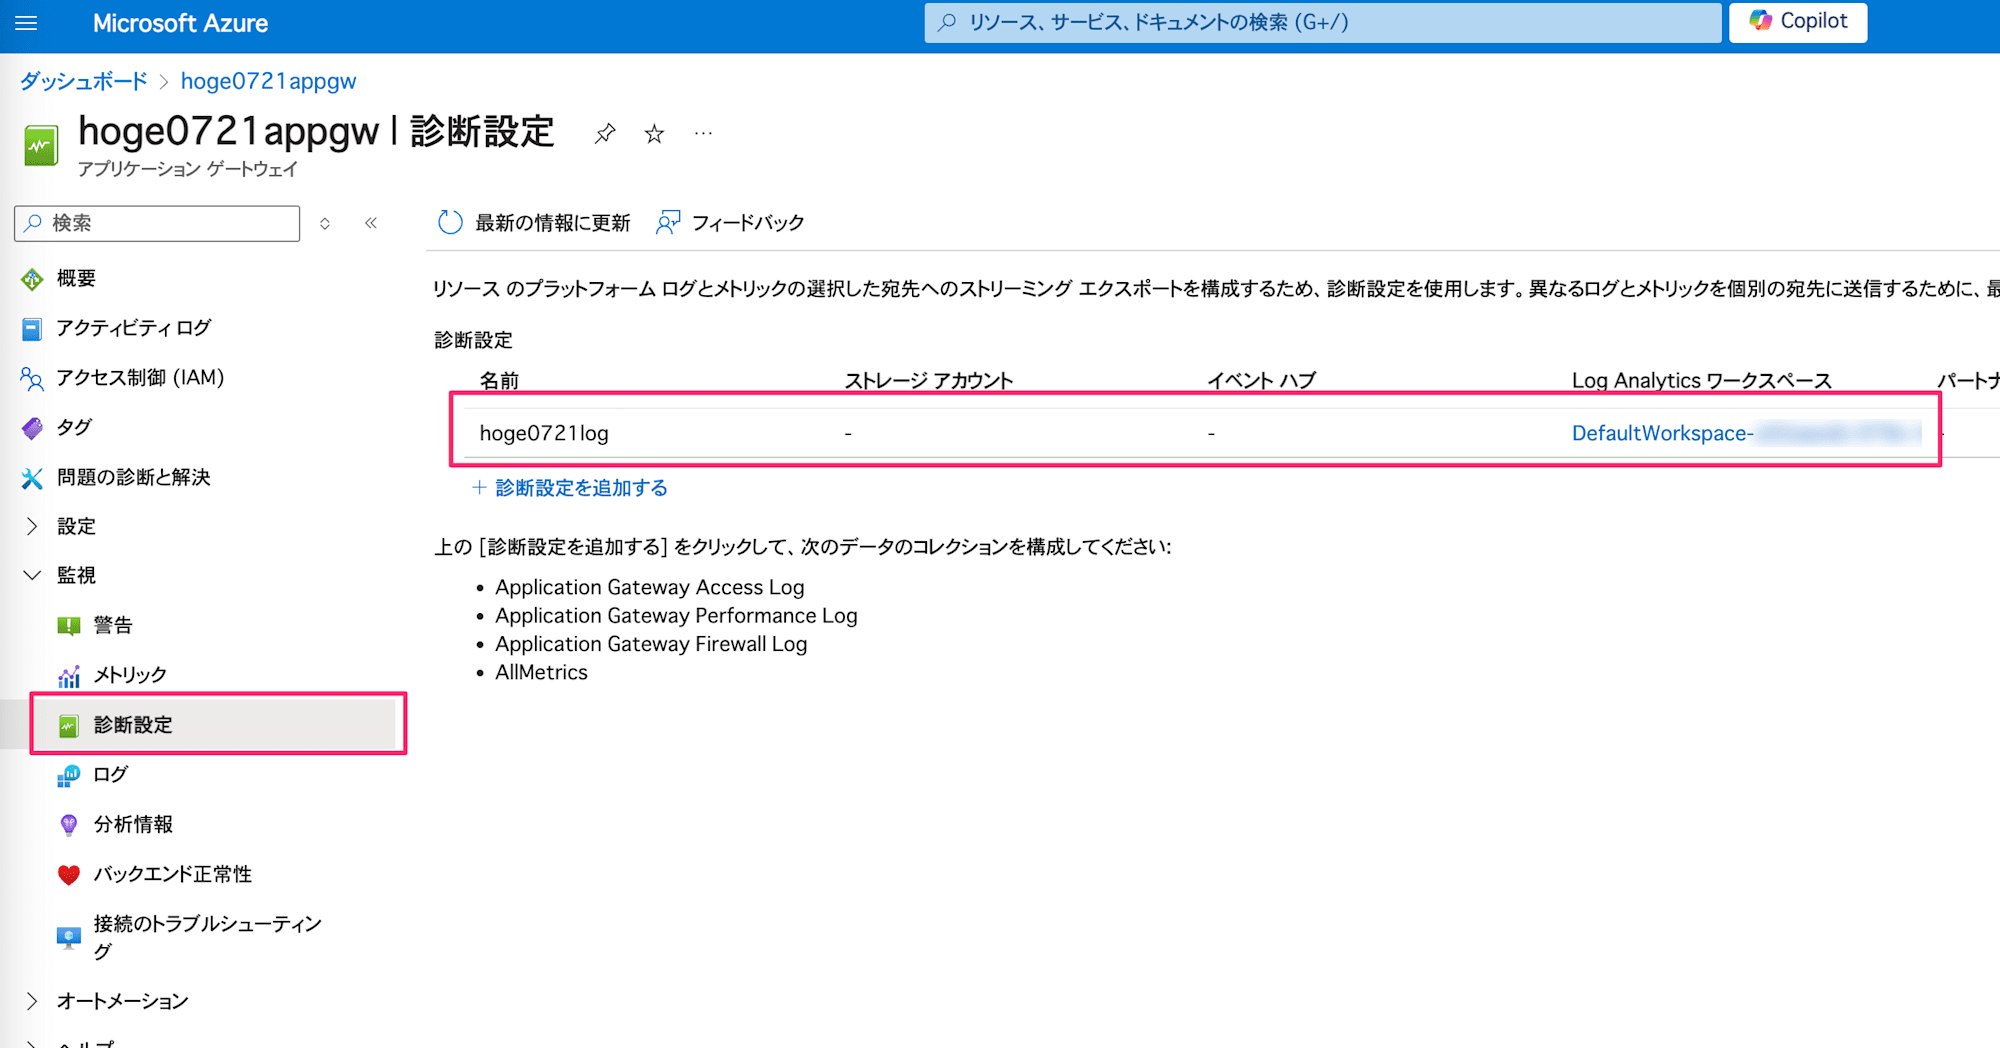Click the IAM people icon
The width and height of the screenshot is (2000, 1048).
(32, 378)
